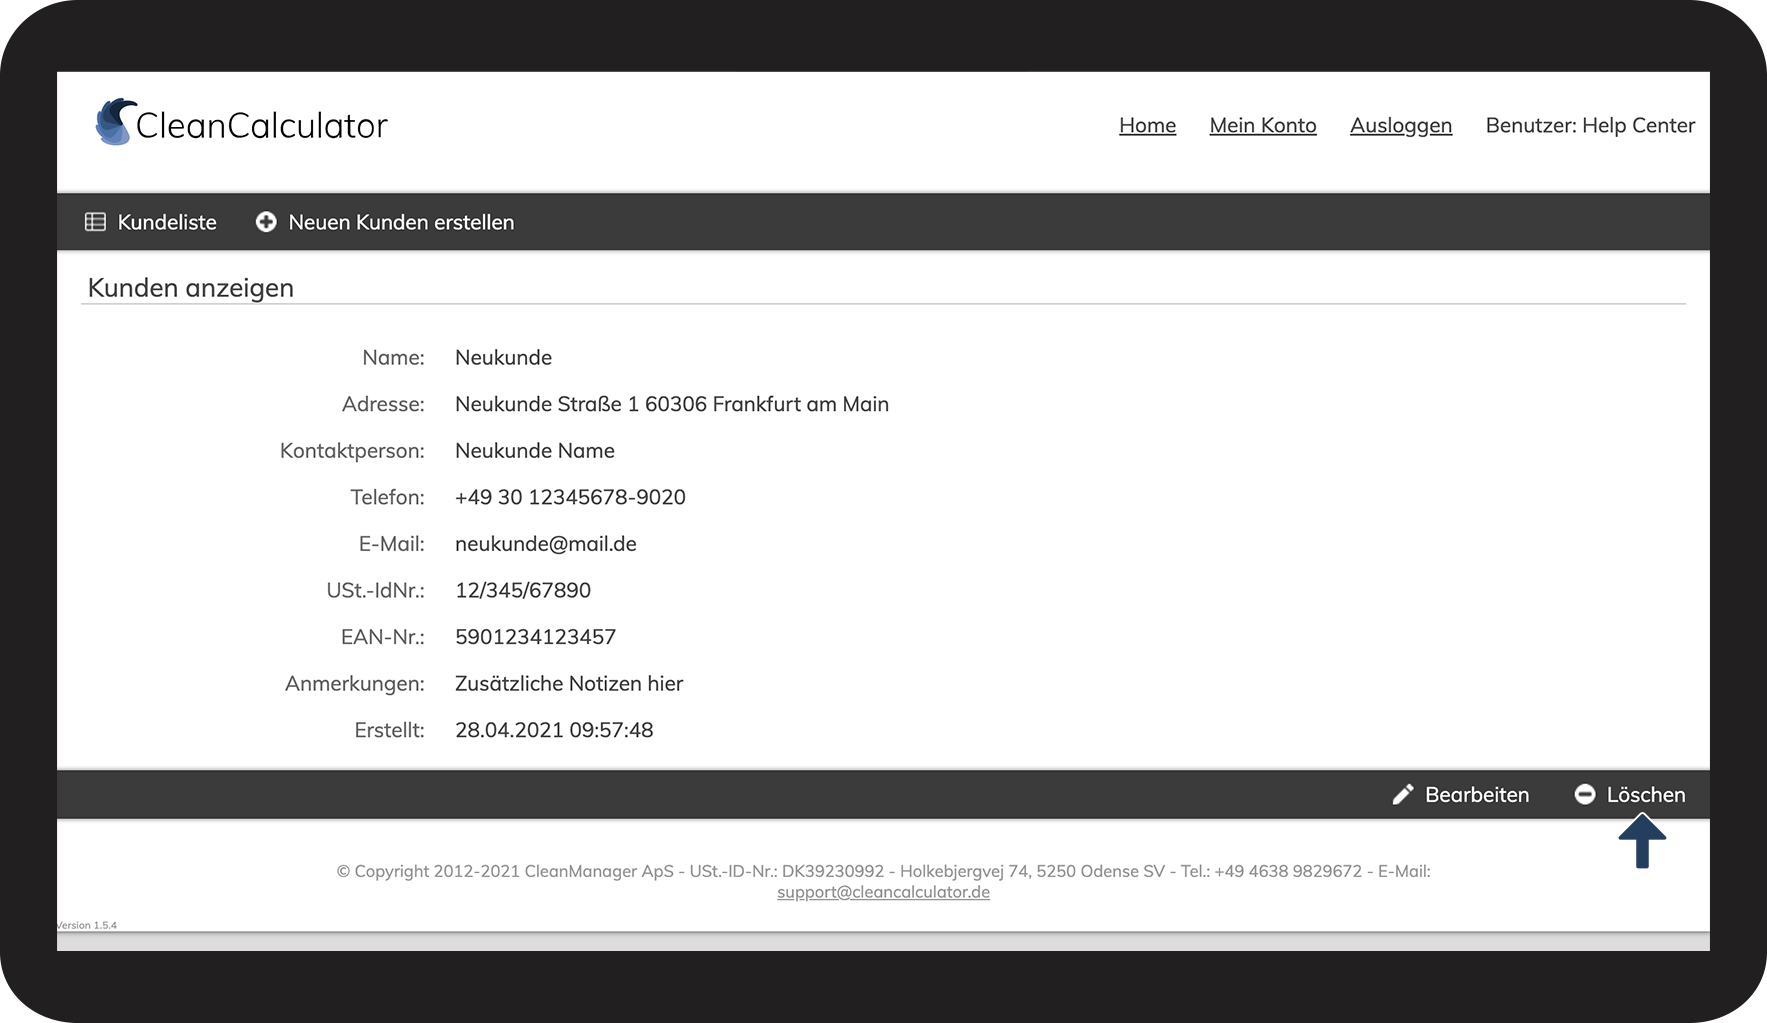Click the 'Kontaktperson:' field label
The image size is (1767, 1023).
tap(352, 451)
